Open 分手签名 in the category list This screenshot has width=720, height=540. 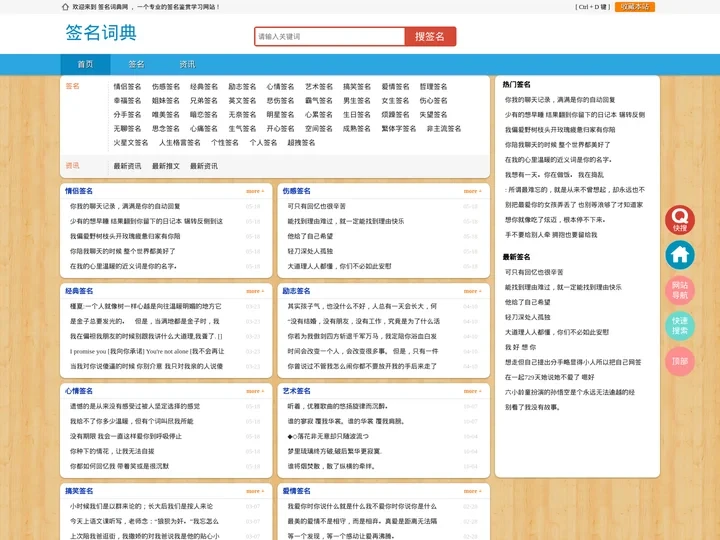point(127,114)
